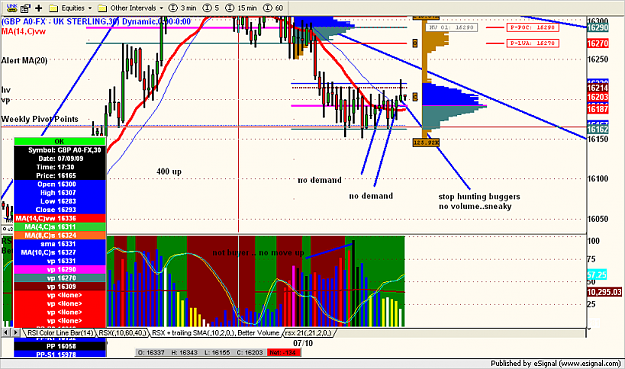Switch to RSX(,10,60,40,) tab
The width and height of the screenshot is (625, 369).
click(122, 333)
